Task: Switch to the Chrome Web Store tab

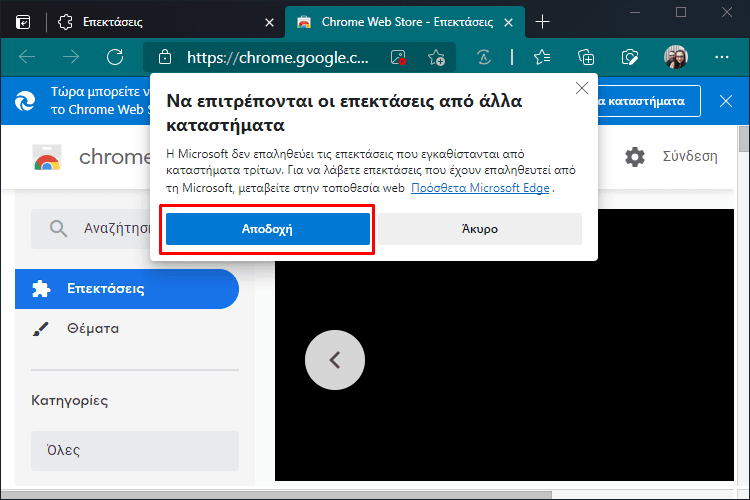Action: [x=407, y=22]
